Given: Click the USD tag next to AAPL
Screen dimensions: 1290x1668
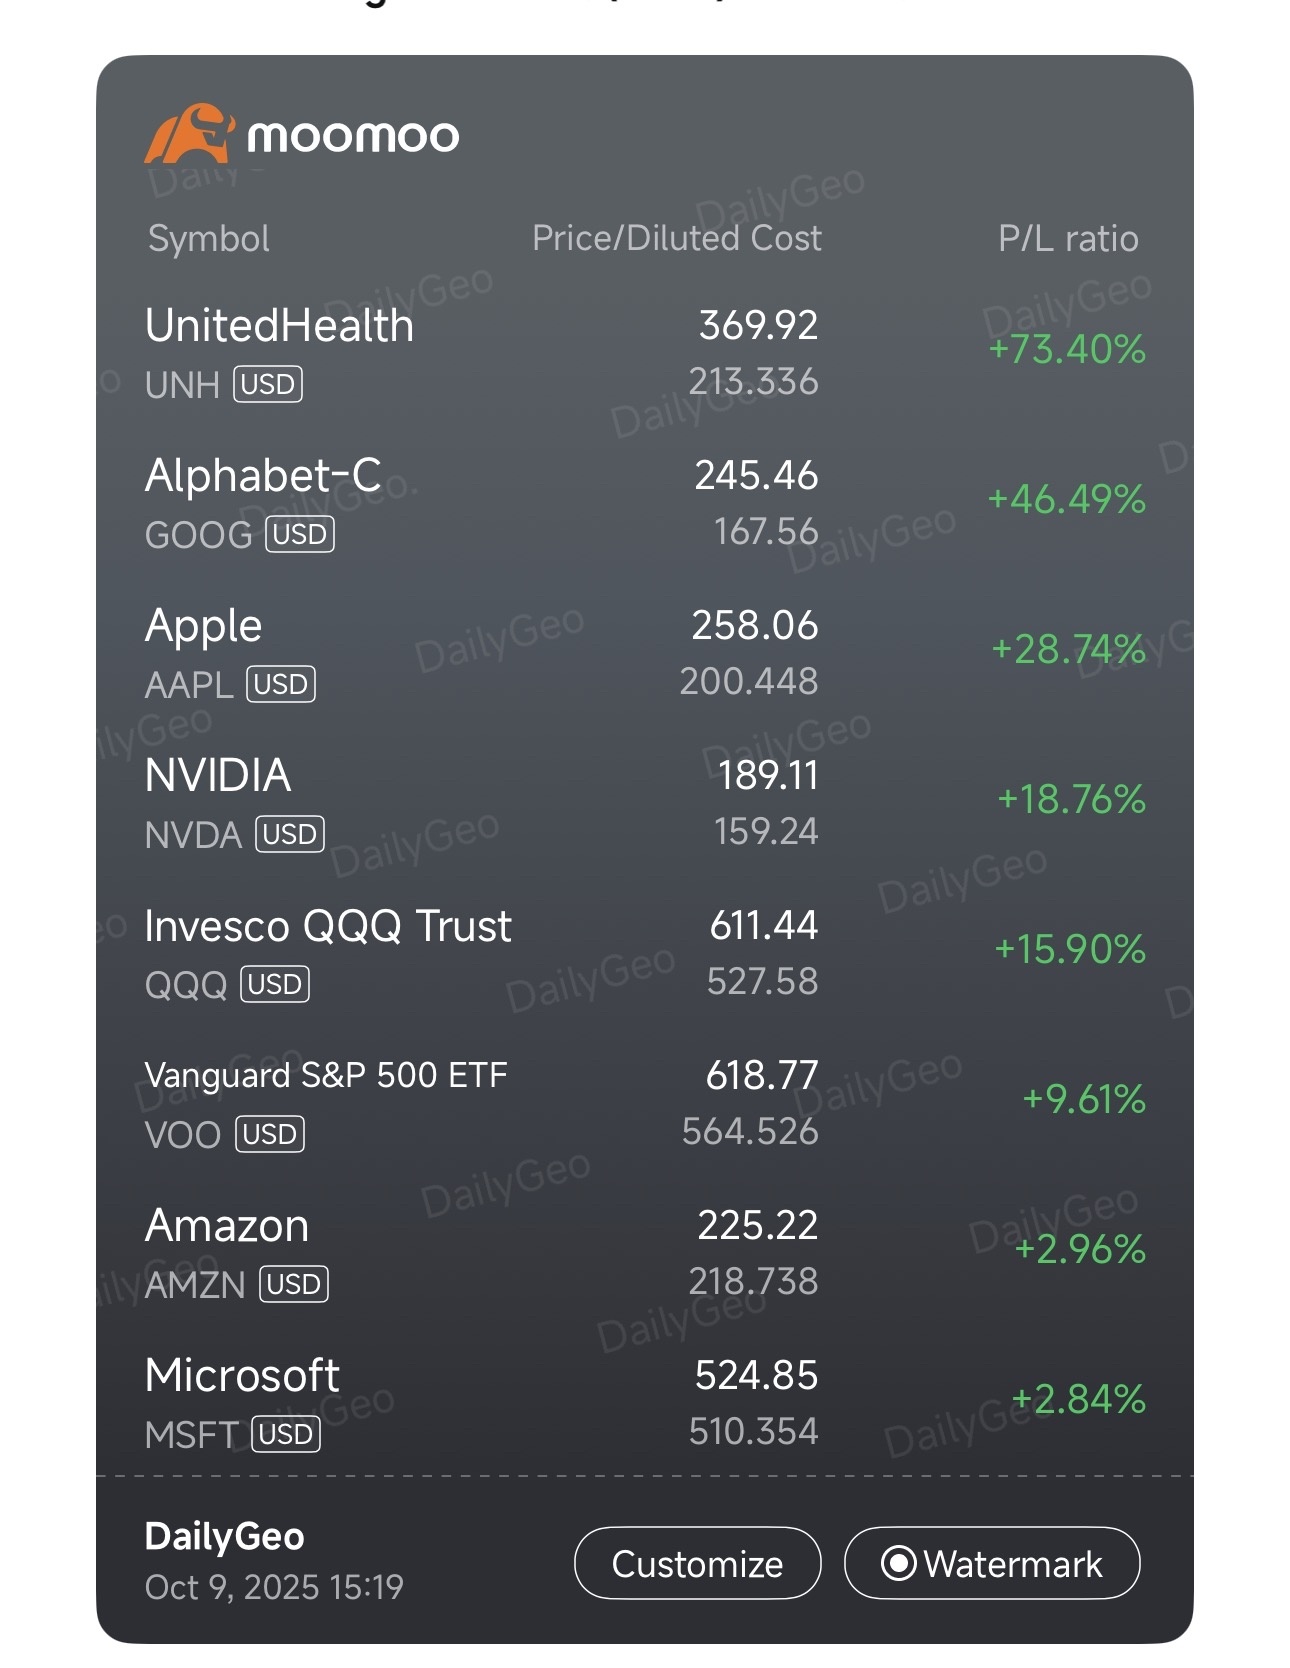Looking at the screenshot, I should pos(281,684).
